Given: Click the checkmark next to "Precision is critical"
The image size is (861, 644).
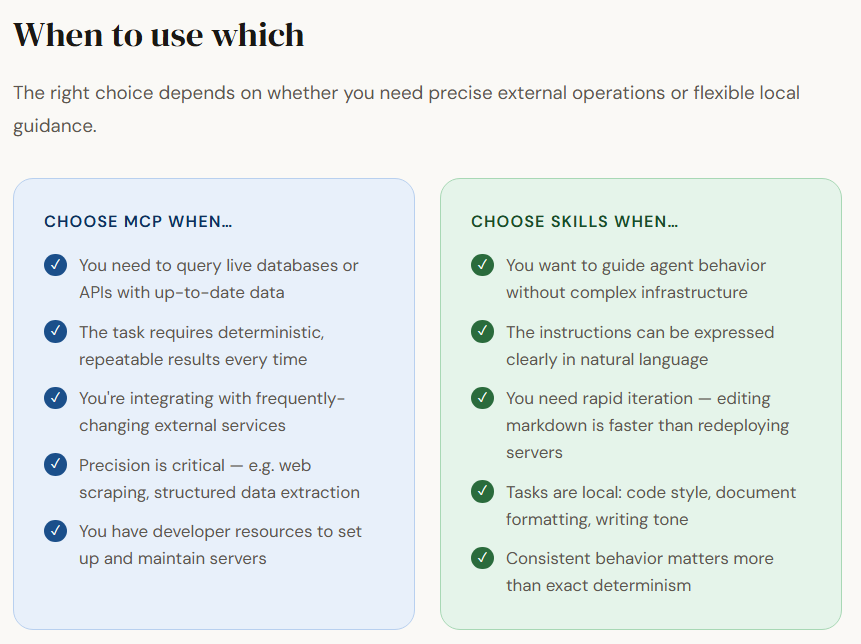Looking at the screenshot, I should [x=56, y=465].
